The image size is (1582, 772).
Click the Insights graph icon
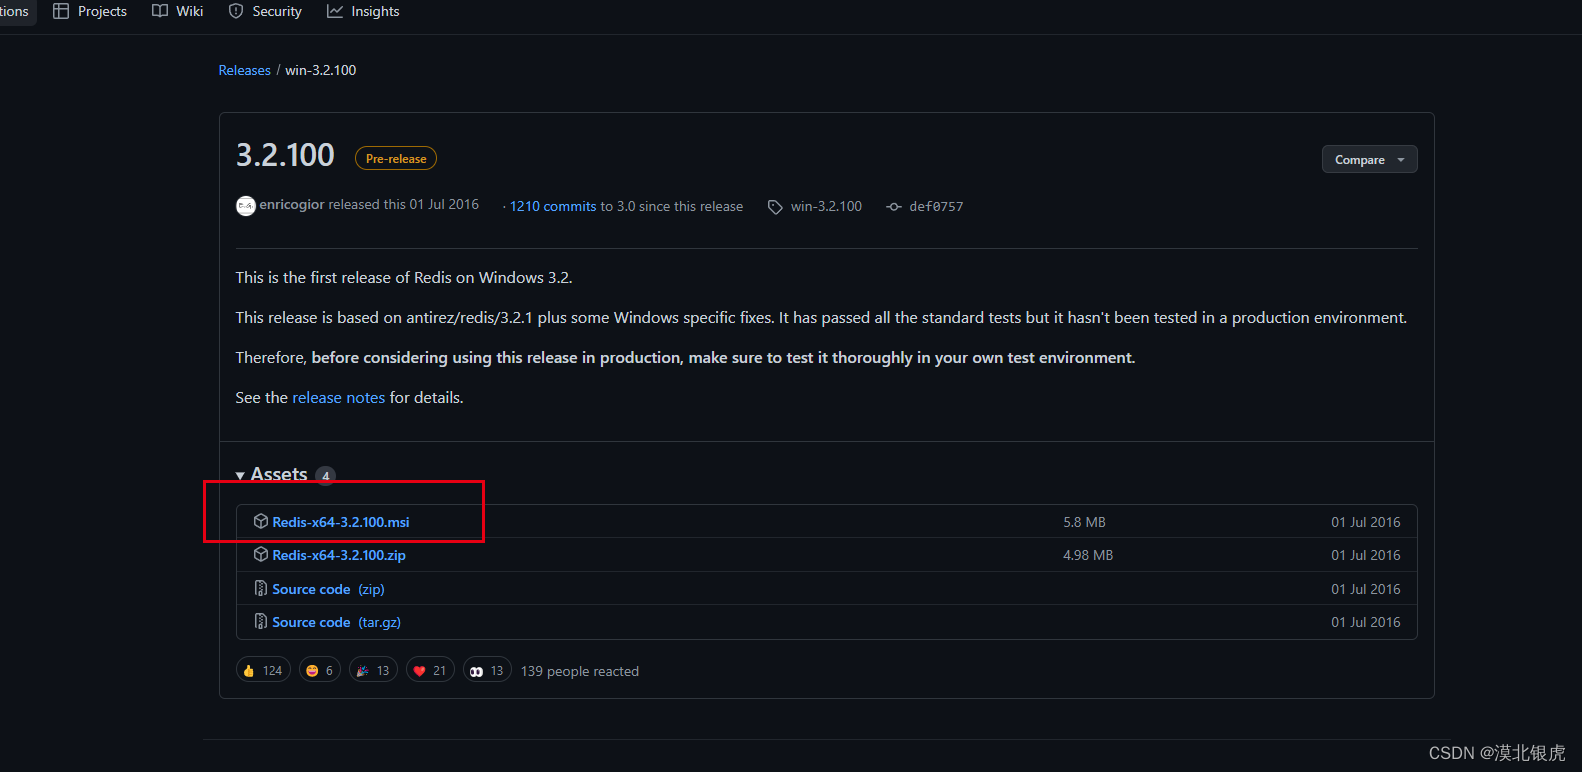pos(335,11)
